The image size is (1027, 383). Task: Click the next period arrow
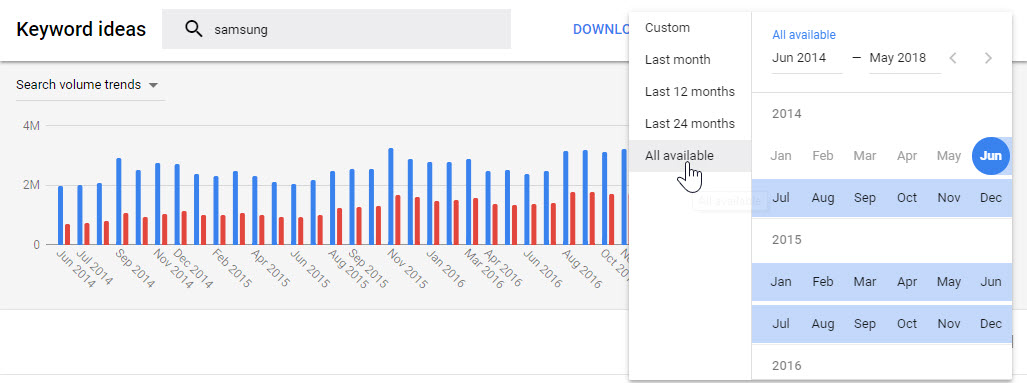[988, 58]
